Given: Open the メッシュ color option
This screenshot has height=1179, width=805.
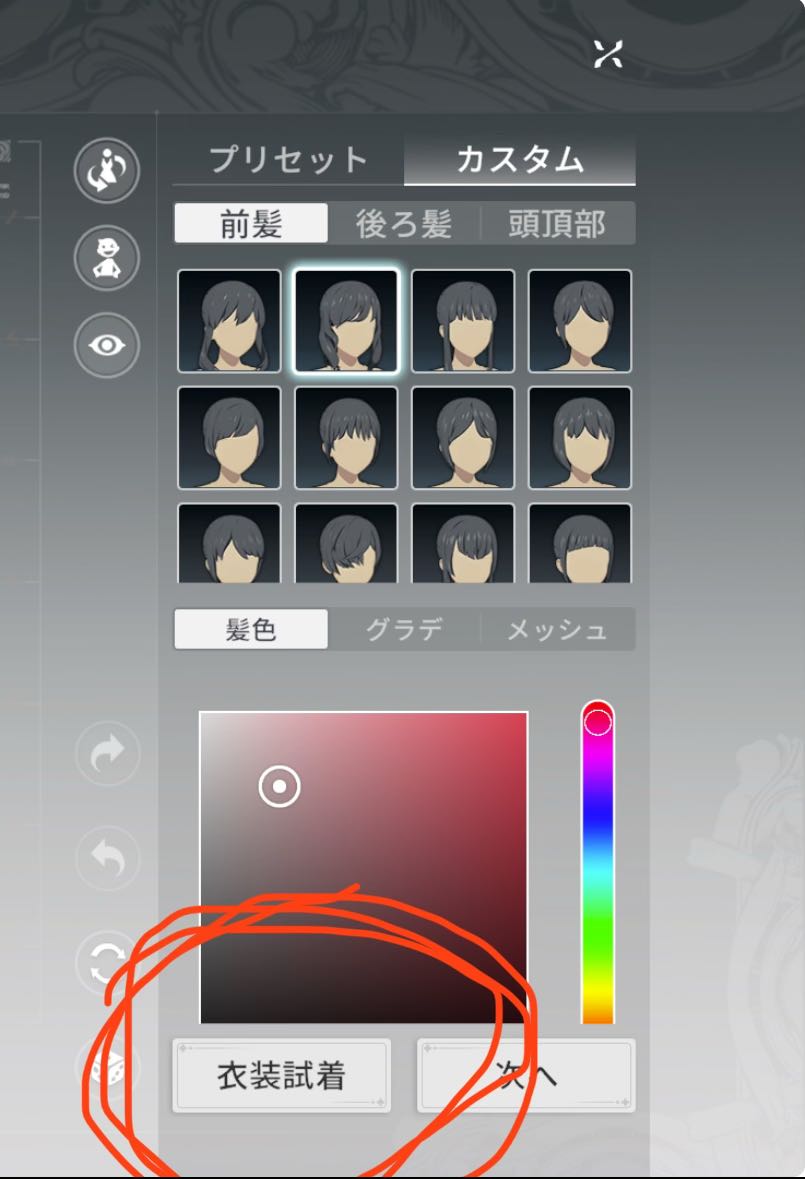Looking at the screenshot, I should (557, 629).
